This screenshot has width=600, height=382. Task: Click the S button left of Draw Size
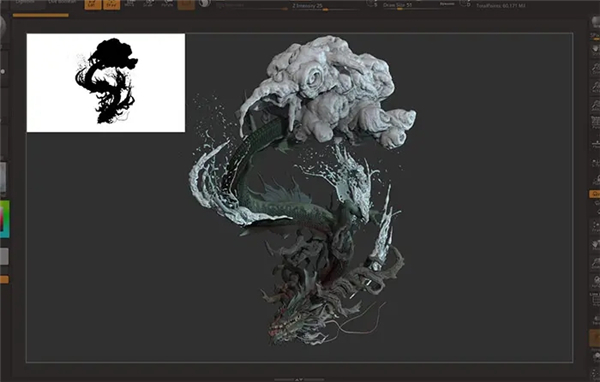pos(372,4)
